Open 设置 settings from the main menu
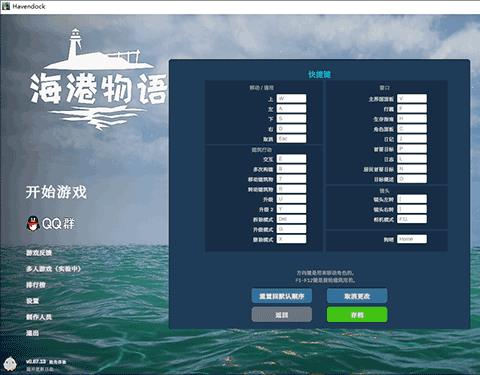The width and height of the screenshot is (480, 375). 32,301
